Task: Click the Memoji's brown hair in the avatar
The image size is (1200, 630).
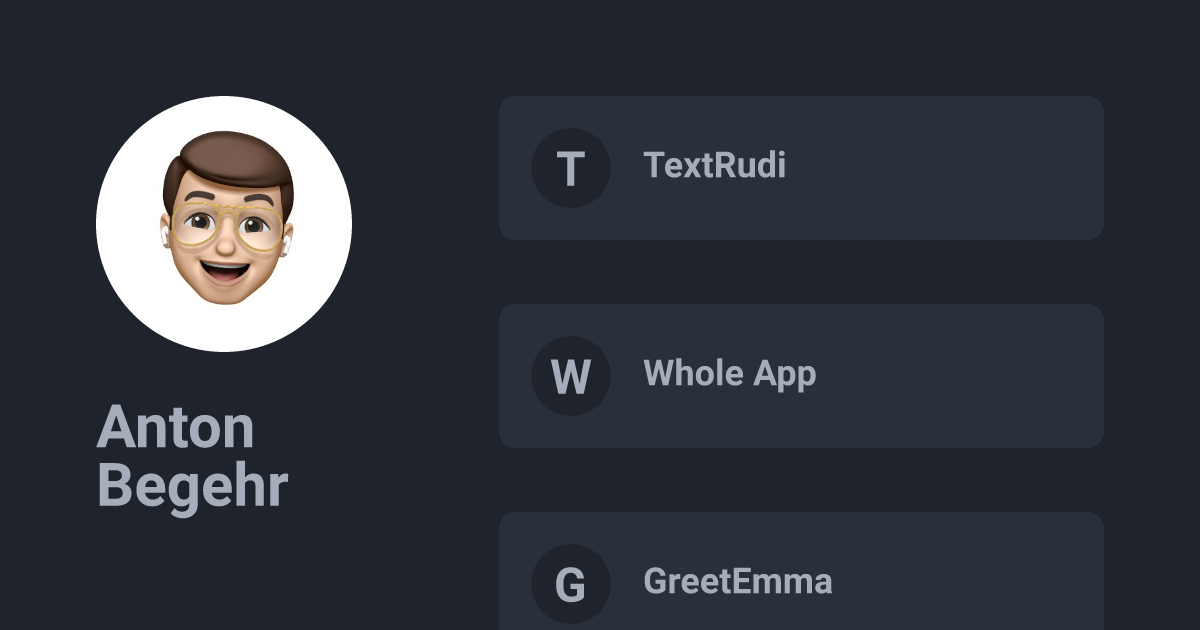Action: coord(232,160)
